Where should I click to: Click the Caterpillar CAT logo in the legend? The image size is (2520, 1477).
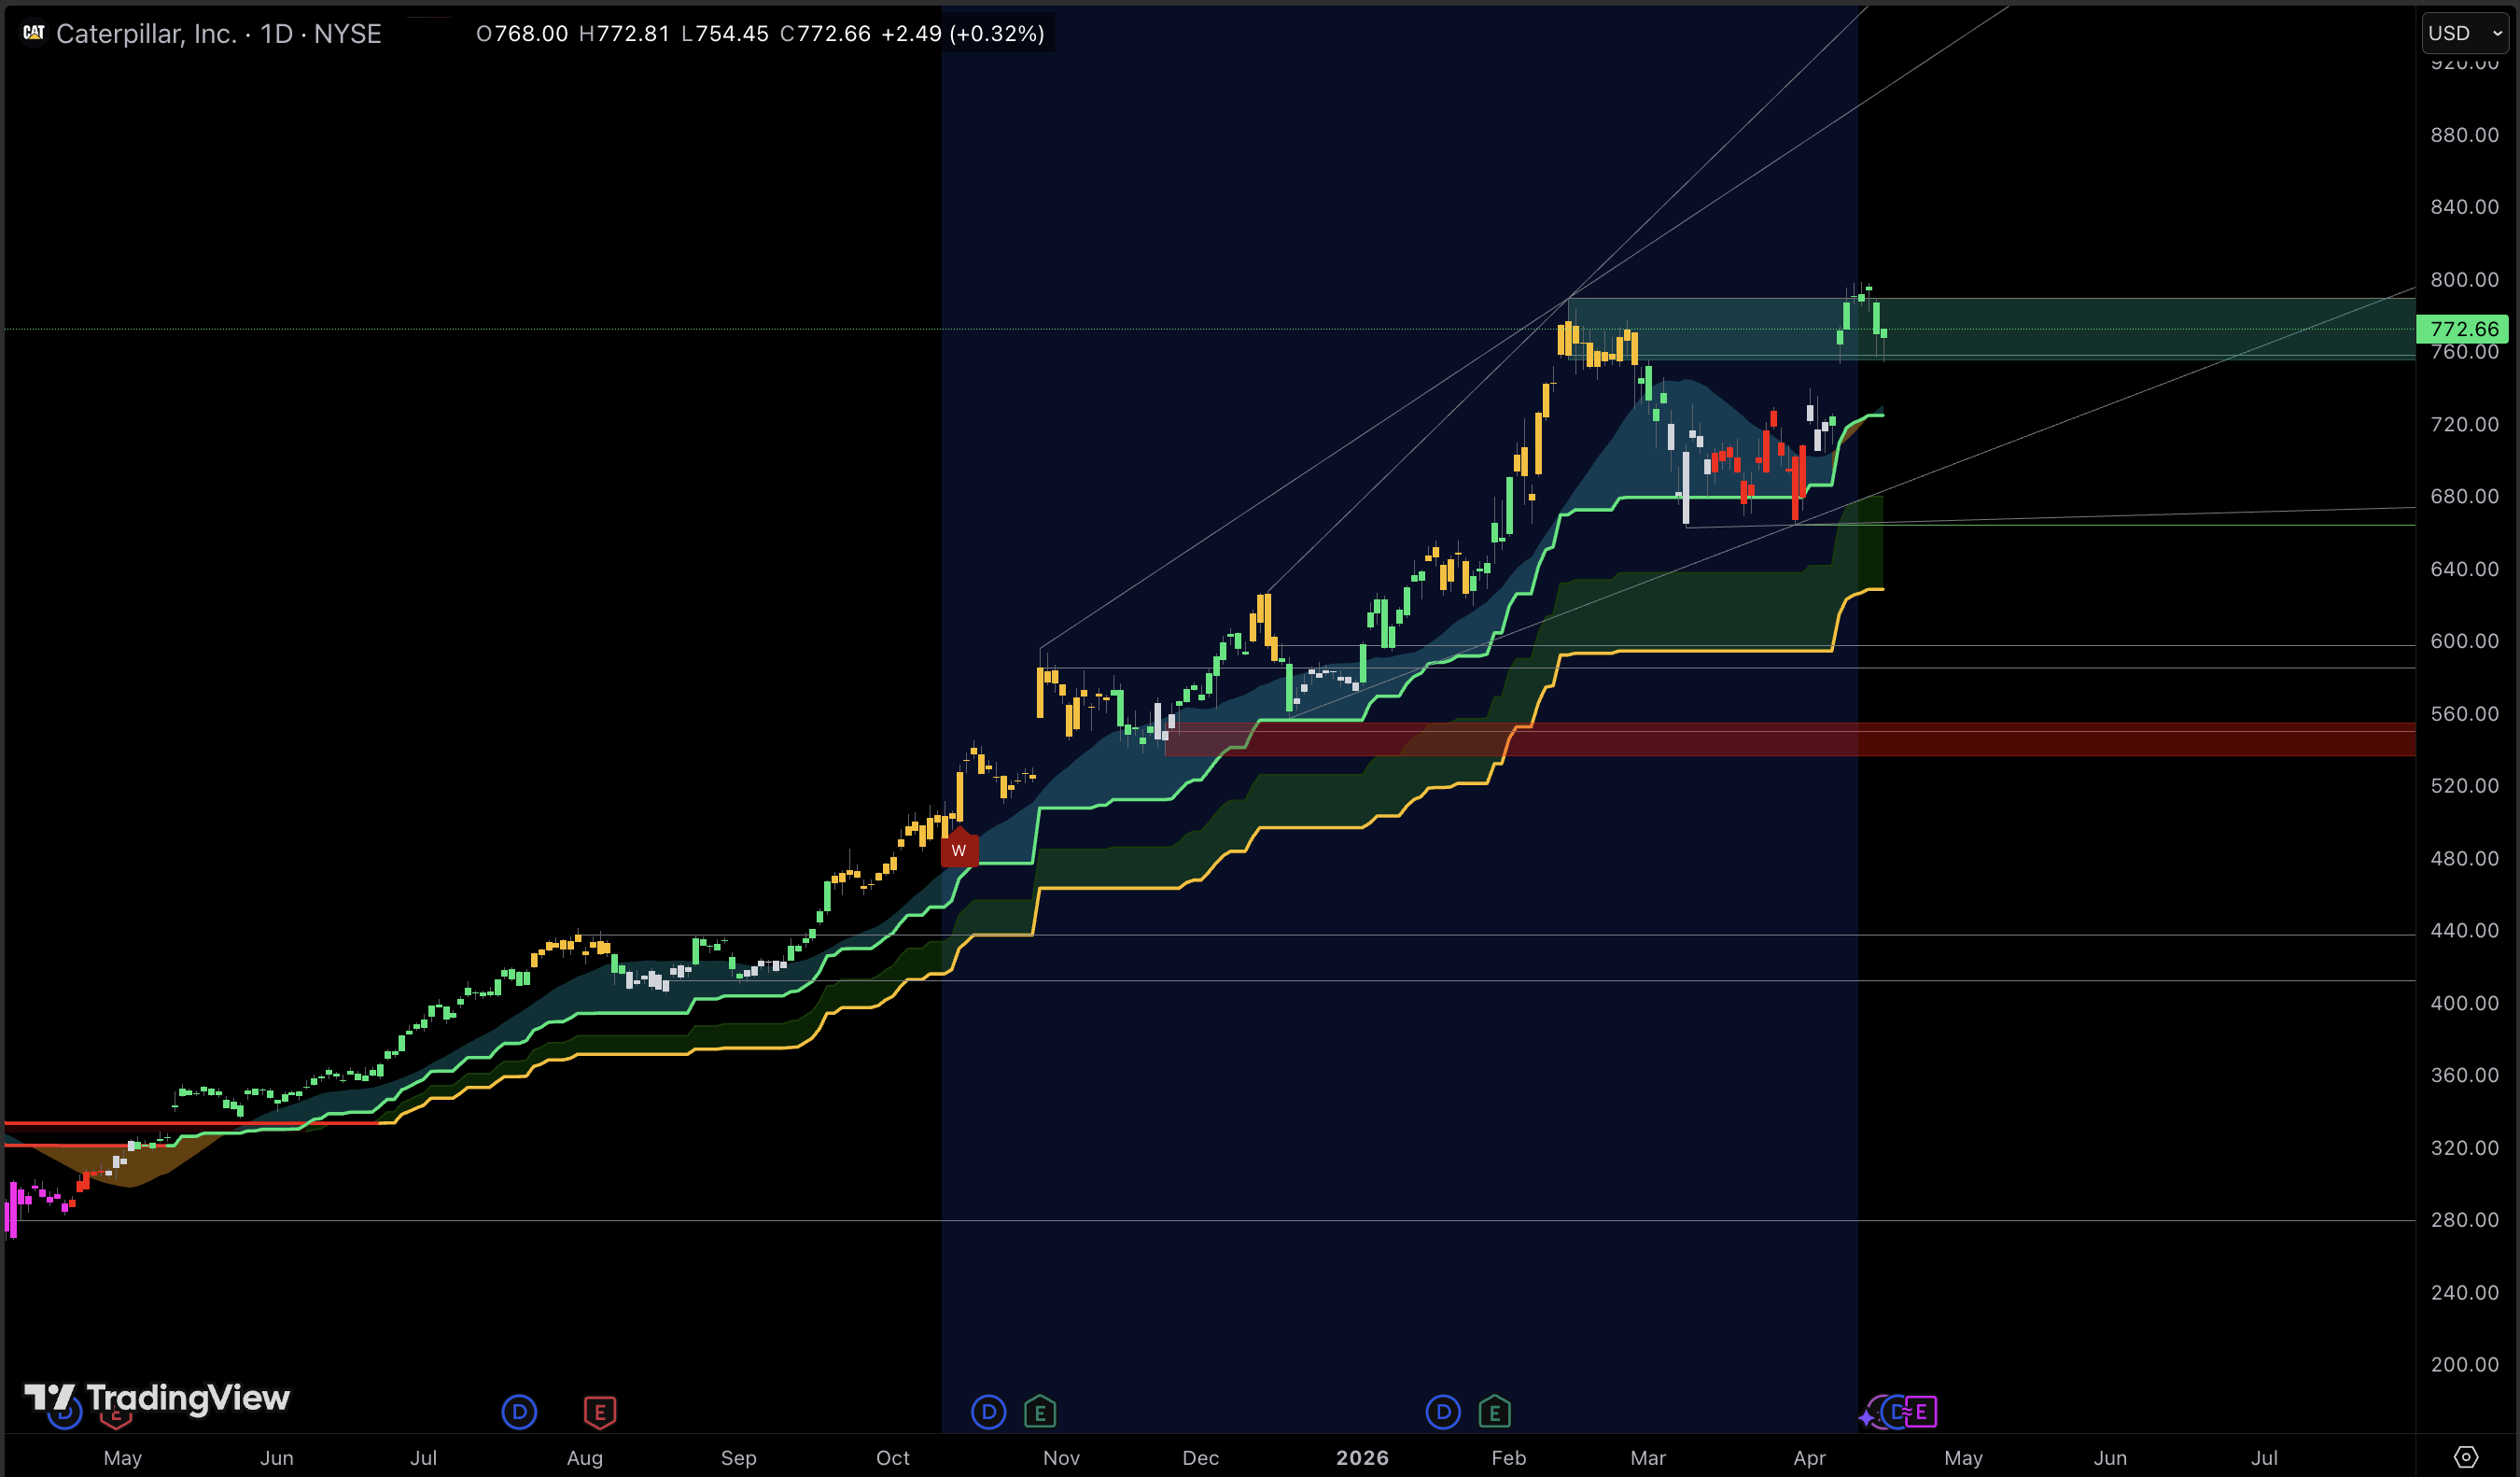tap(34, 33)
